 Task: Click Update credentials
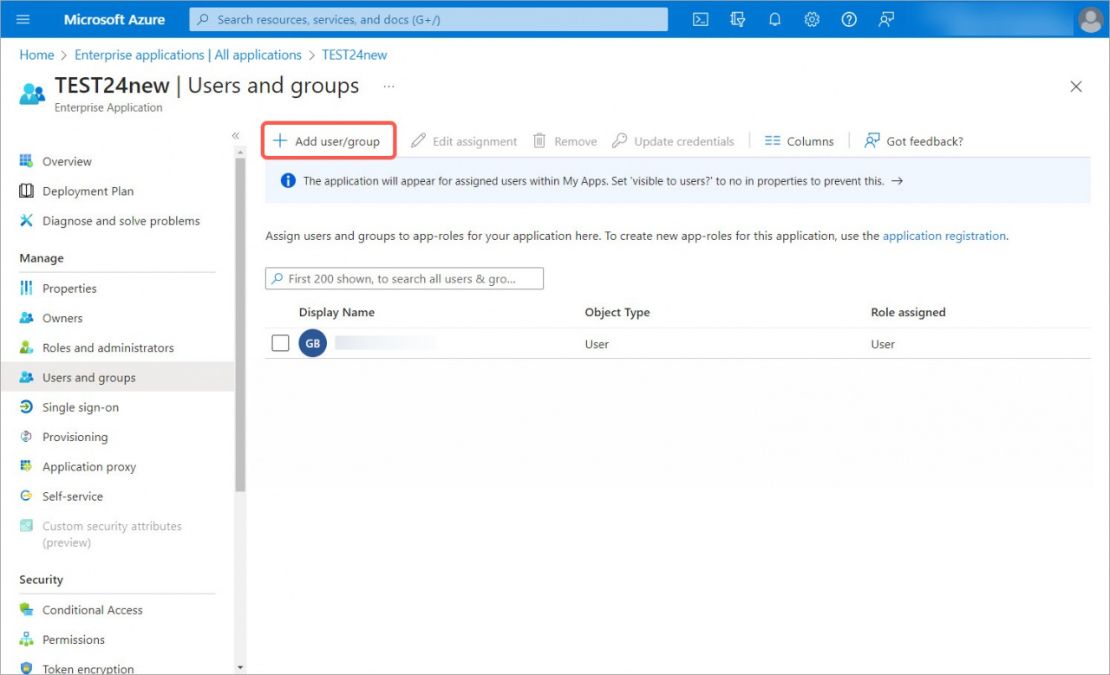pos(673,141)
